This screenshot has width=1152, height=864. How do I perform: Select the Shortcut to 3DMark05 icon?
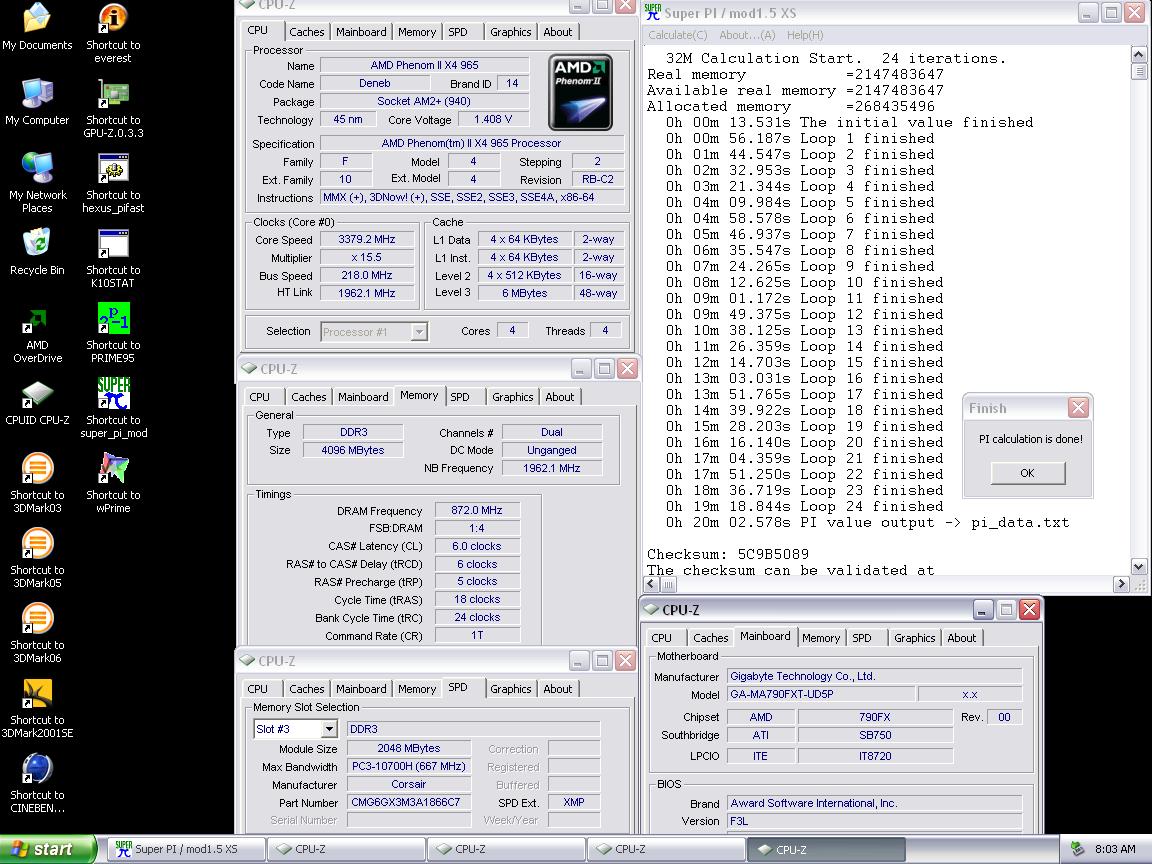click(37, 557)
